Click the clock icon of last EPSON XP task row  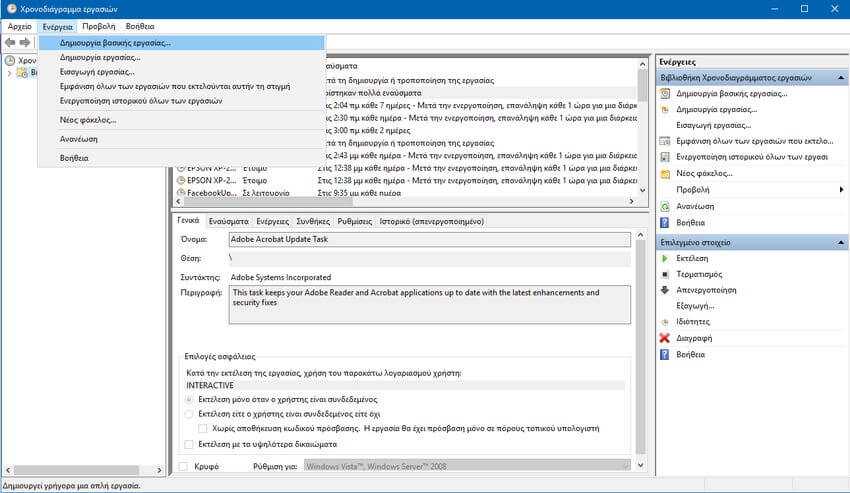tap(181, 180)
